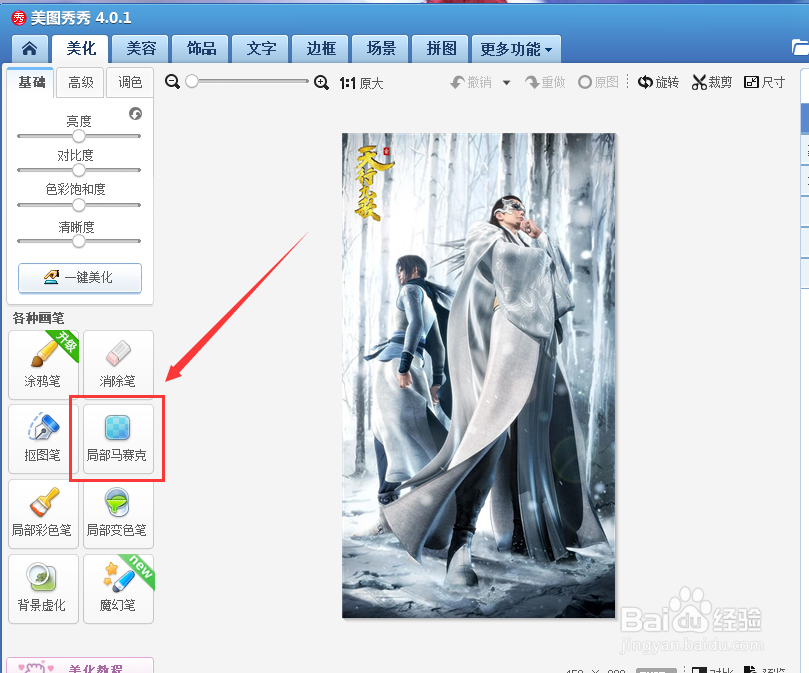Select the 背景虚化 background blur tool
The width and height of the screenshot is (809, 673).
coord(43,589)
